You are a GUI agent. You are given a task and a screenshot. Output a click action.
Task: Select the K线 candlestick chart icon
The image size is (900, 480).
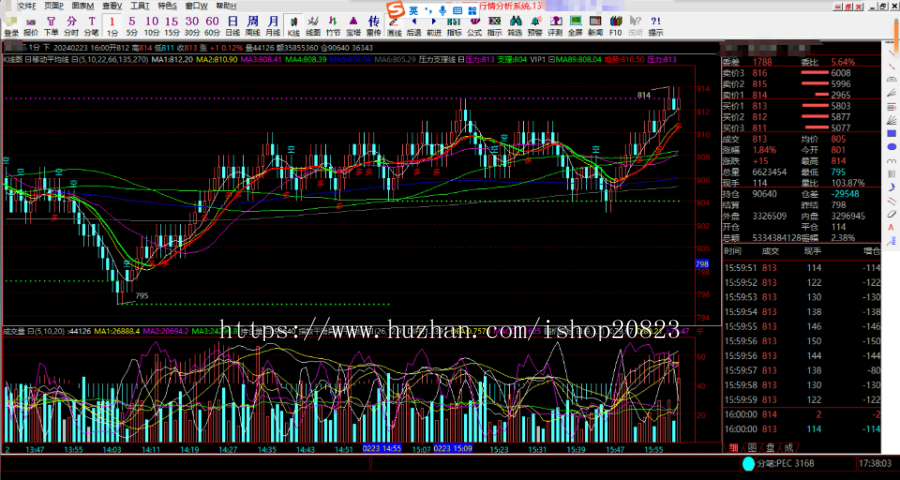[294, 26]
